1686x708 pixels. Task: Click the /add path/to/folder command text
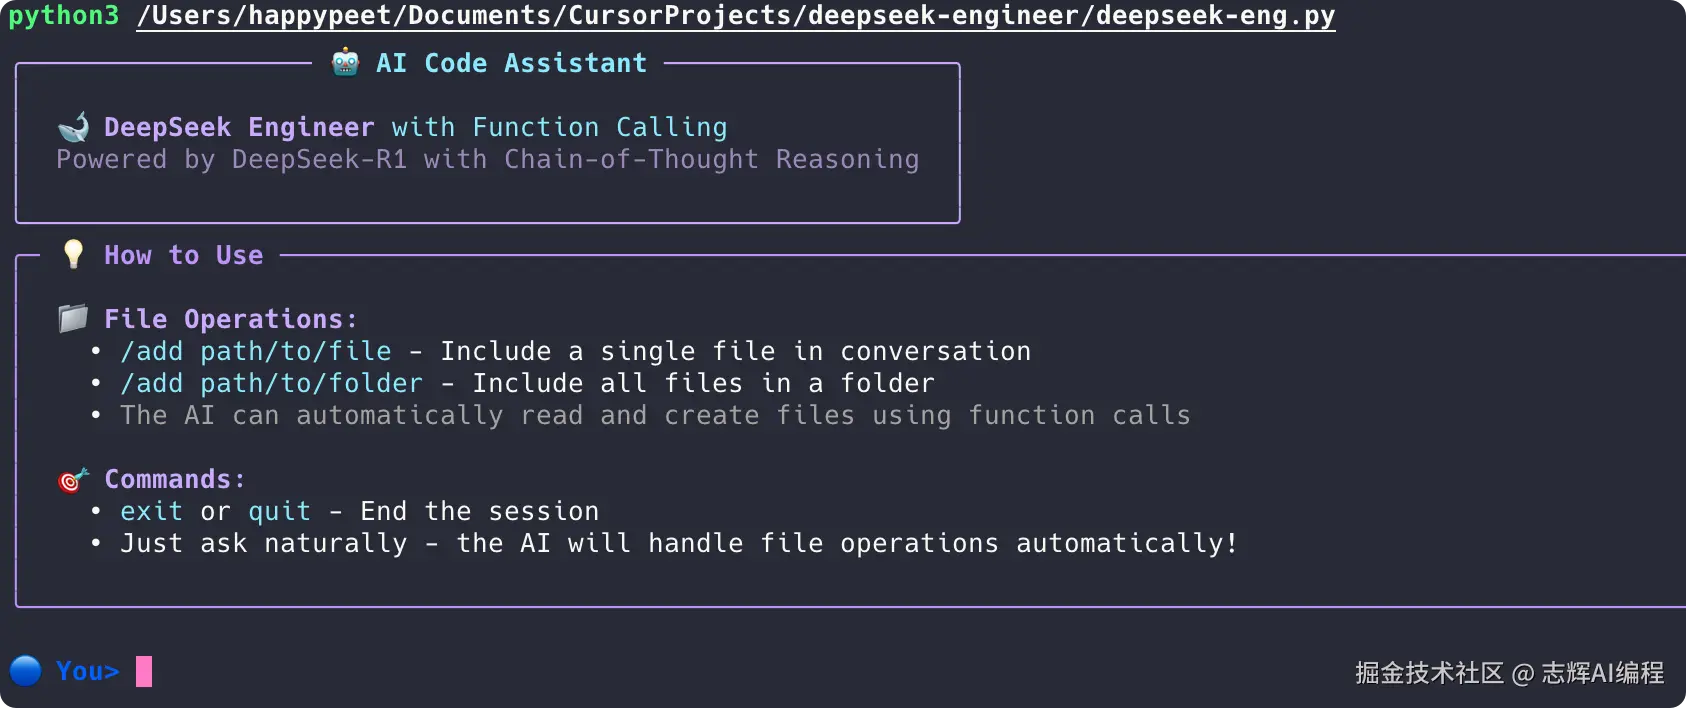272,383
